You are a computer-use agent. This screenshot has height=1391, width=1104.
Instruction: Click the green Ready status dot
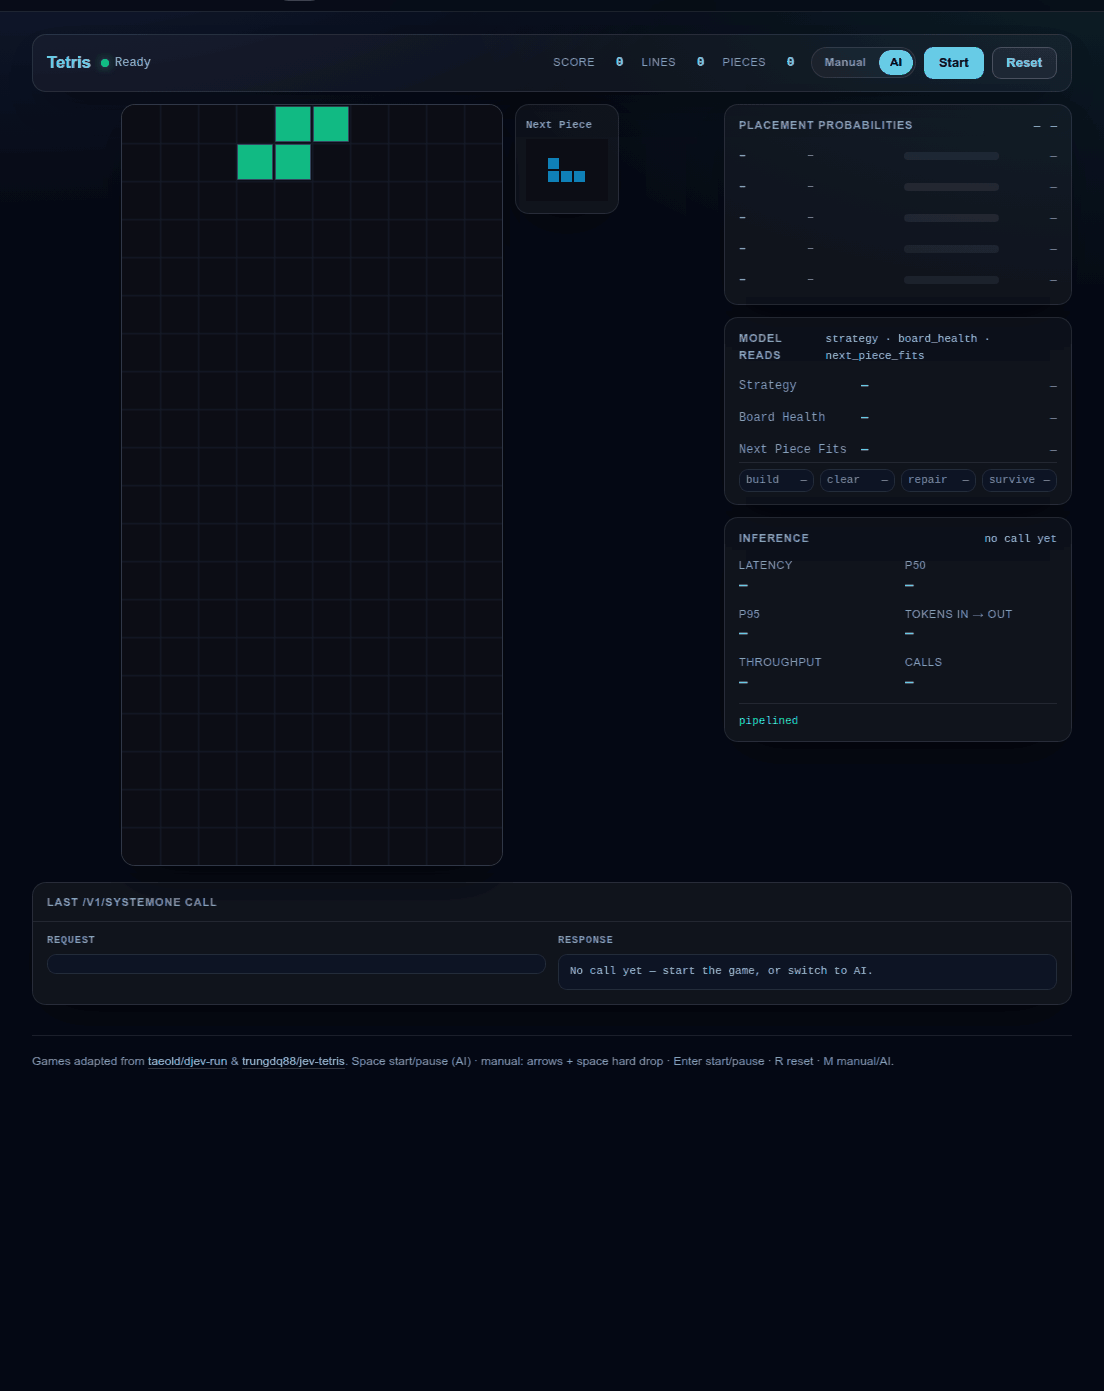click(x=105, y=63)
